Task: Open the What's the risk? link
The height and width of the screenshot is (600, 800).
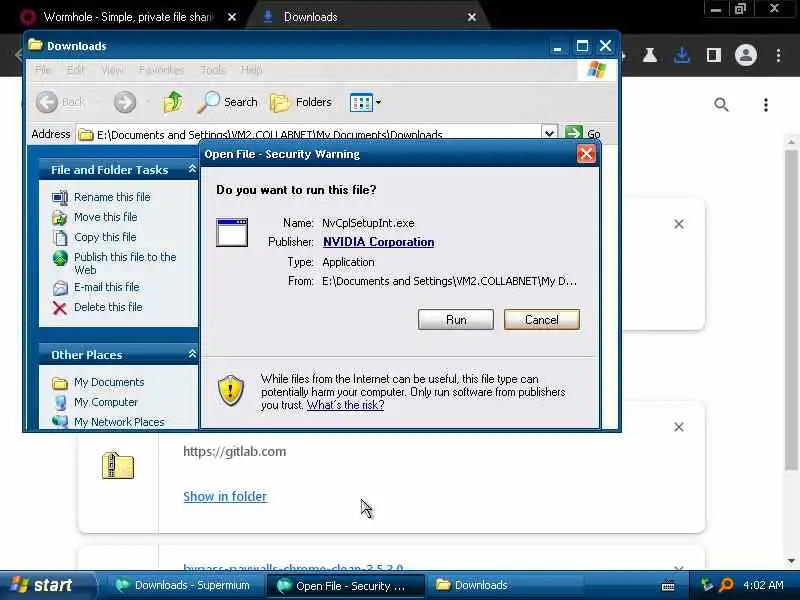Action: tap(345, 405)
